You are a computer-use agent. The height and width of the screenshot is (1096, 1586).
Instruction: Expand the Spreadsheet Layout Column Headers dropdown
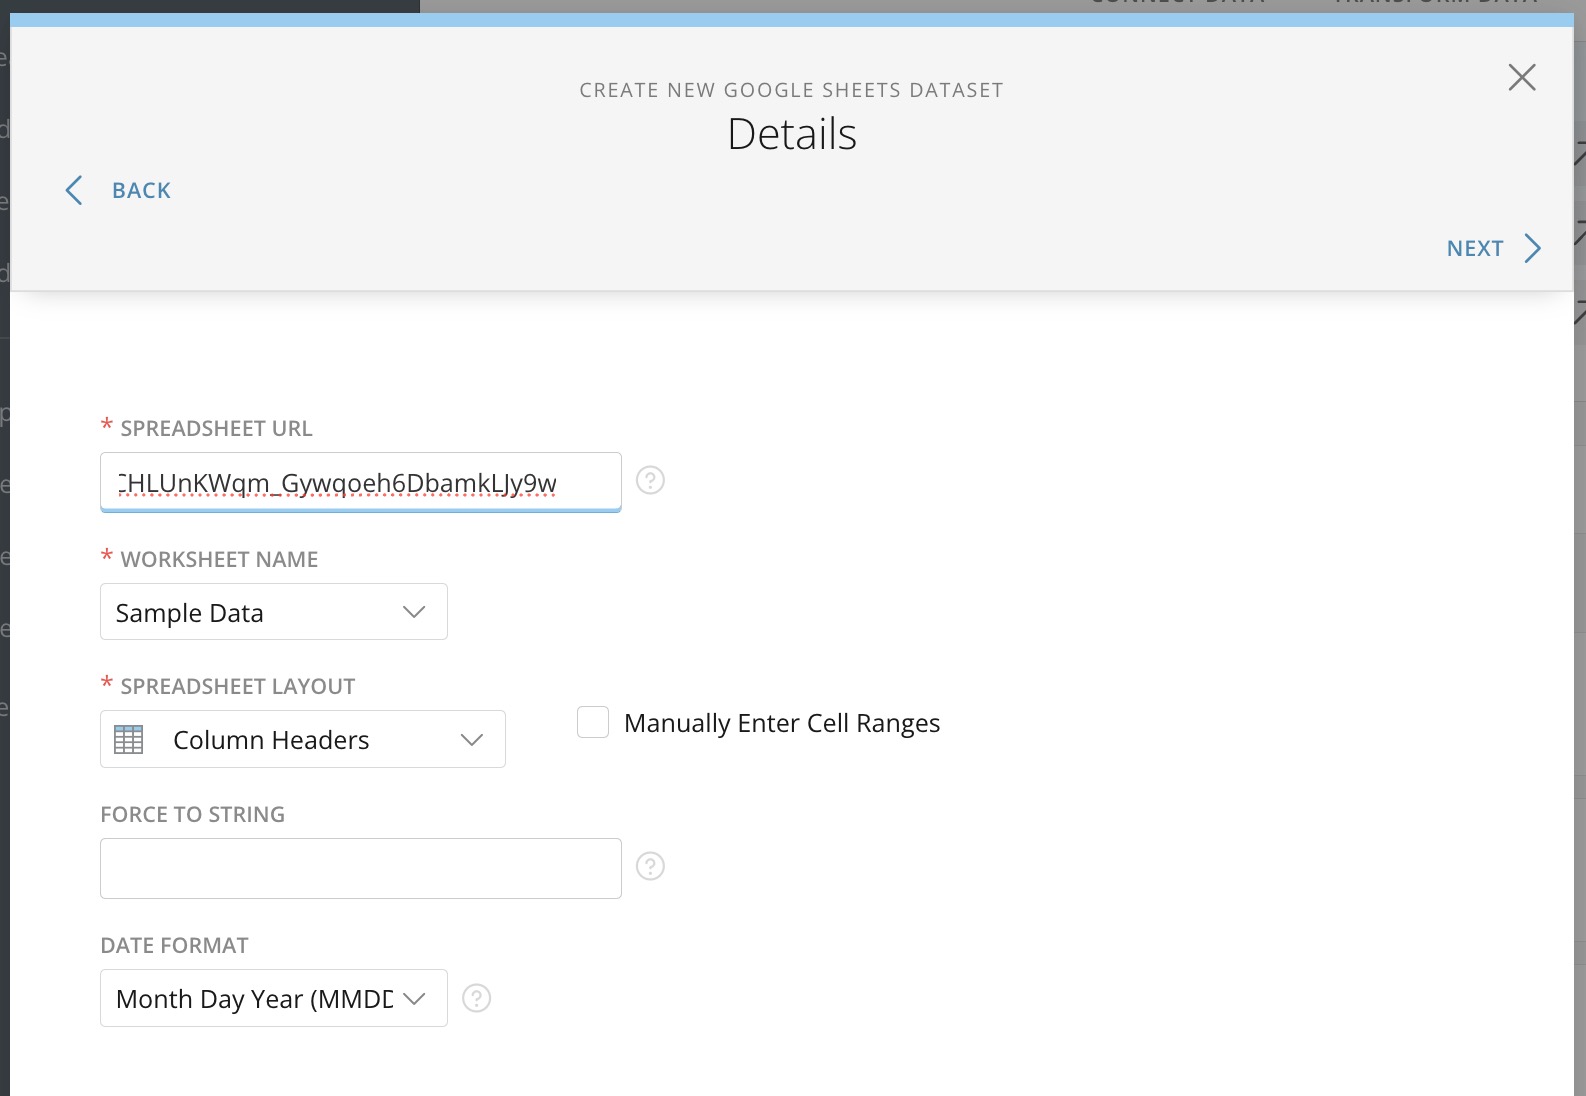[302, 739]
